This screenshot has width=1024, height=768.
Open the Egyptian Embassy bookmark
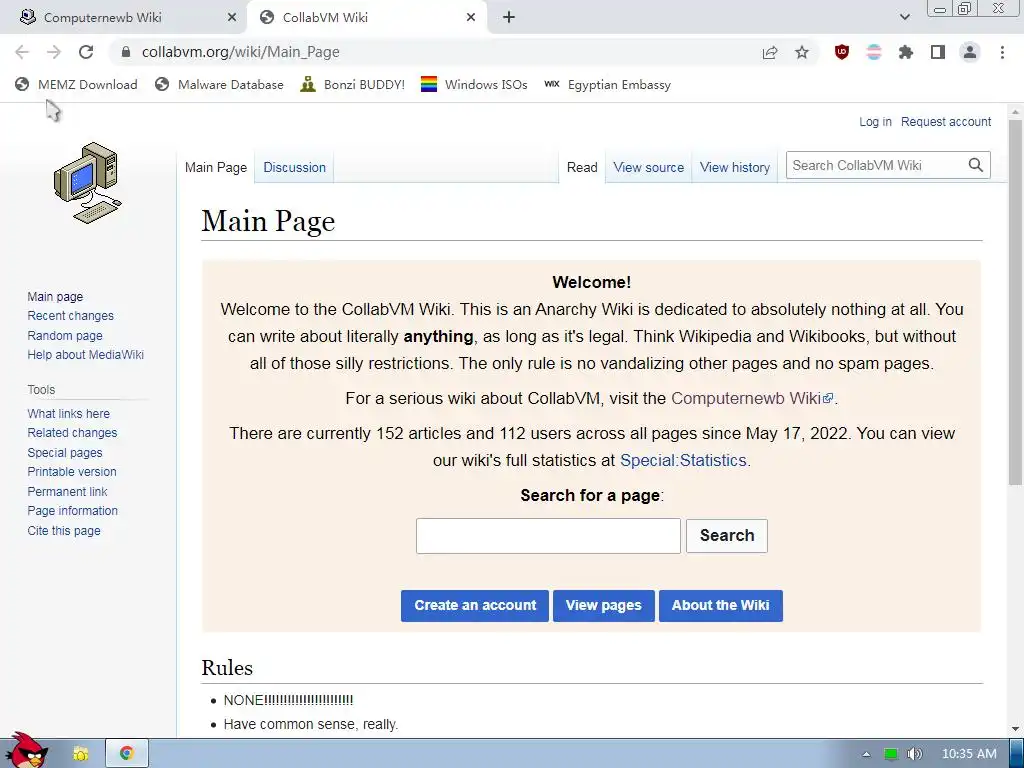click(607, 84)
